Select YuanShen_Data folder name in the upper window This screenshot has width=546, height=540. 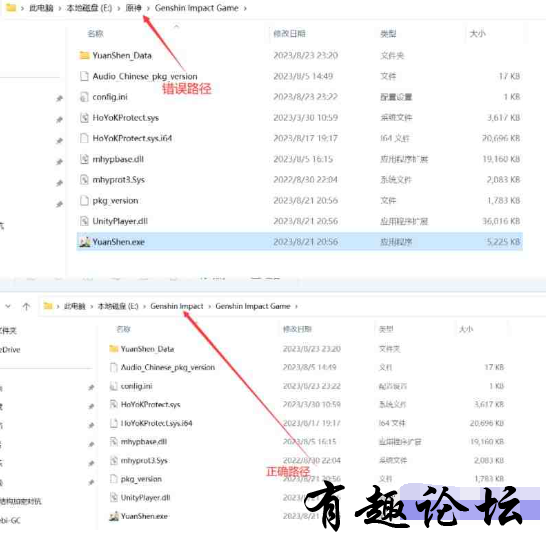[122, 55]
